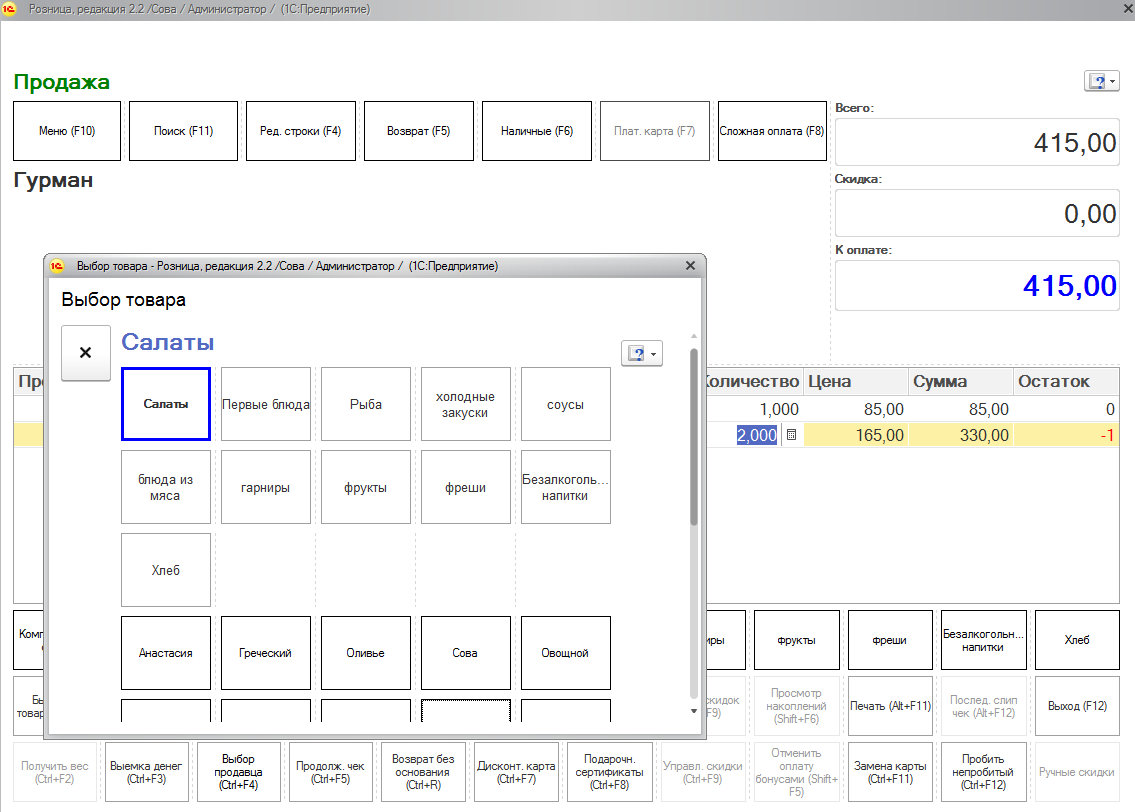Select the Салаты category tile
This screenshot has height=812, width=1135.
pos(166,404)
